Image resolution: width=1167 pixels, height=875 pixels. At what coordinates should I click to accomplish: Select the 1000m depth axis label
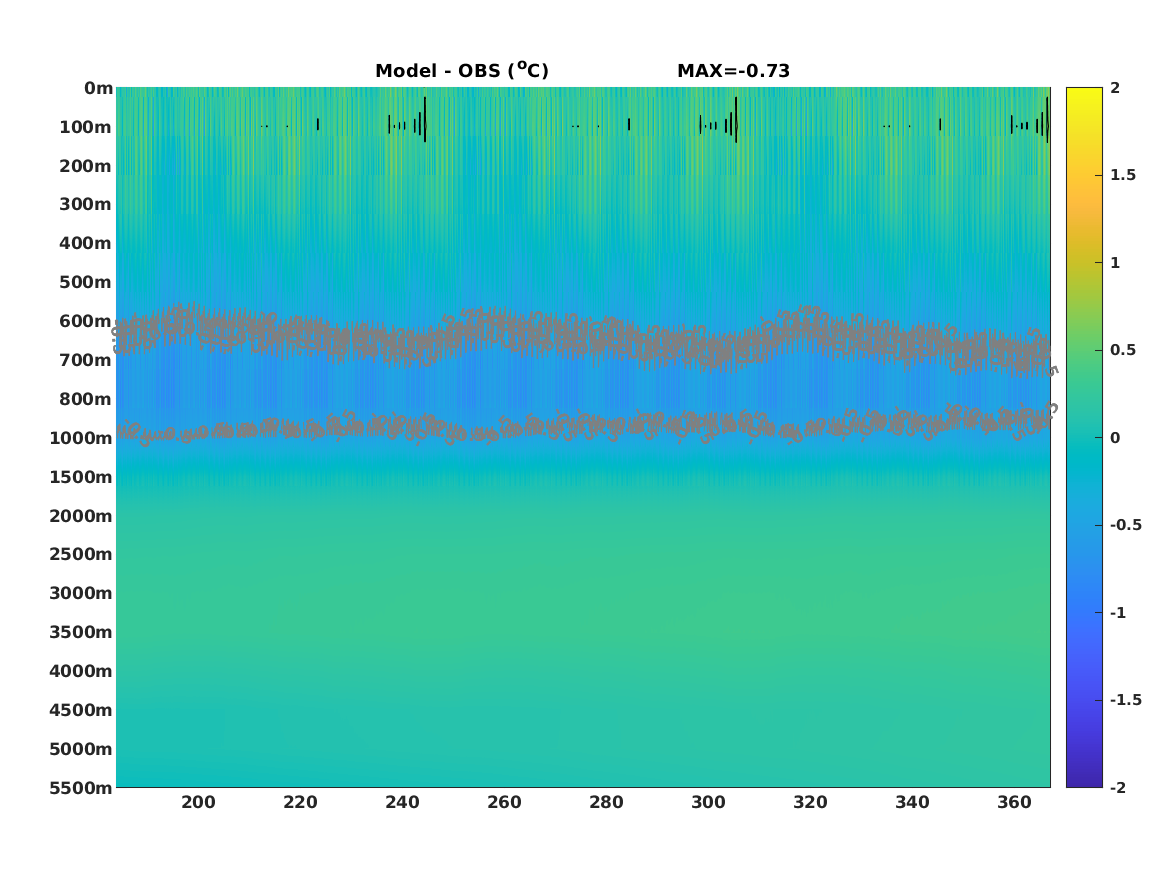click(x=80, y=438)
